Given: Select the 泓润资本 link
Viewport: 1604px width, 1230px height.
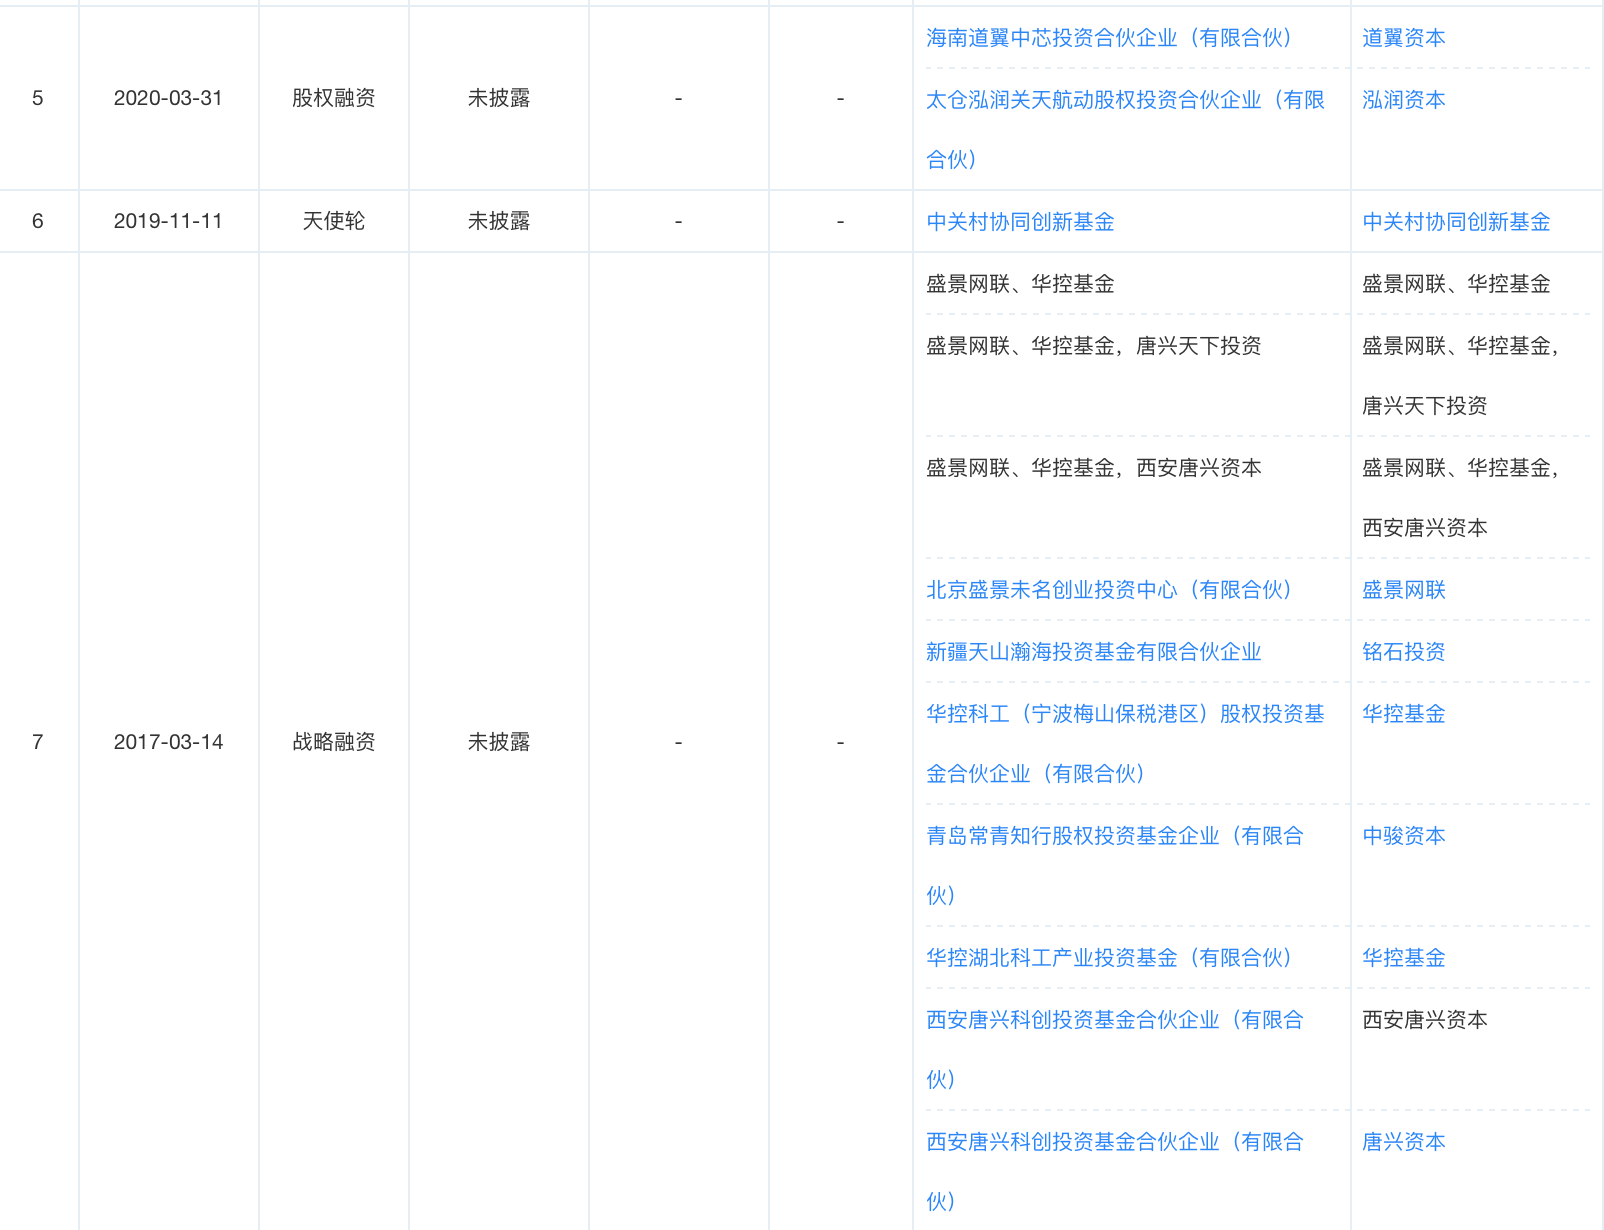Looking at the screenshot, I should coord(1403,100).
